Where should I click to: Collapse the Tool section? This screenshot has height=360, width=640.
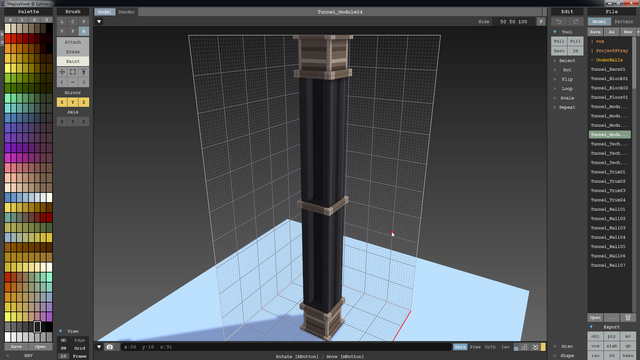coord(555,32)
